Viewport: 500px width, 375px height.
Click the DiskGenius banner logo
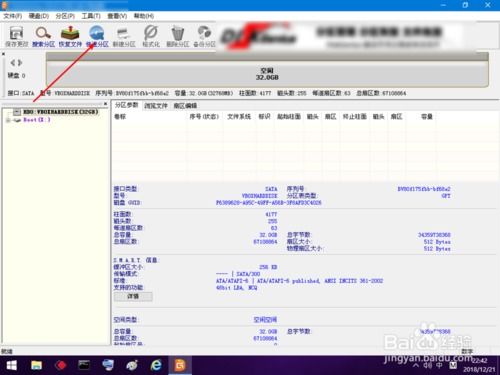pos(258,37)
